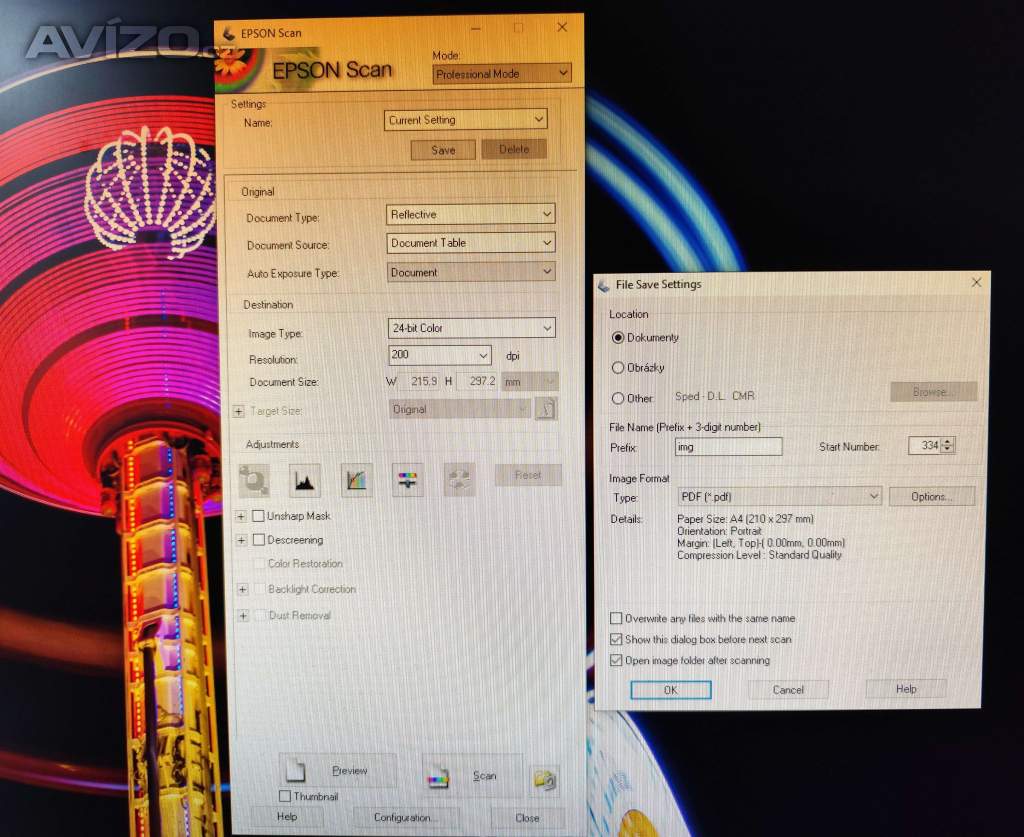Click File Save Settings title icon
1024x837 pixels.
click(604, 285)
